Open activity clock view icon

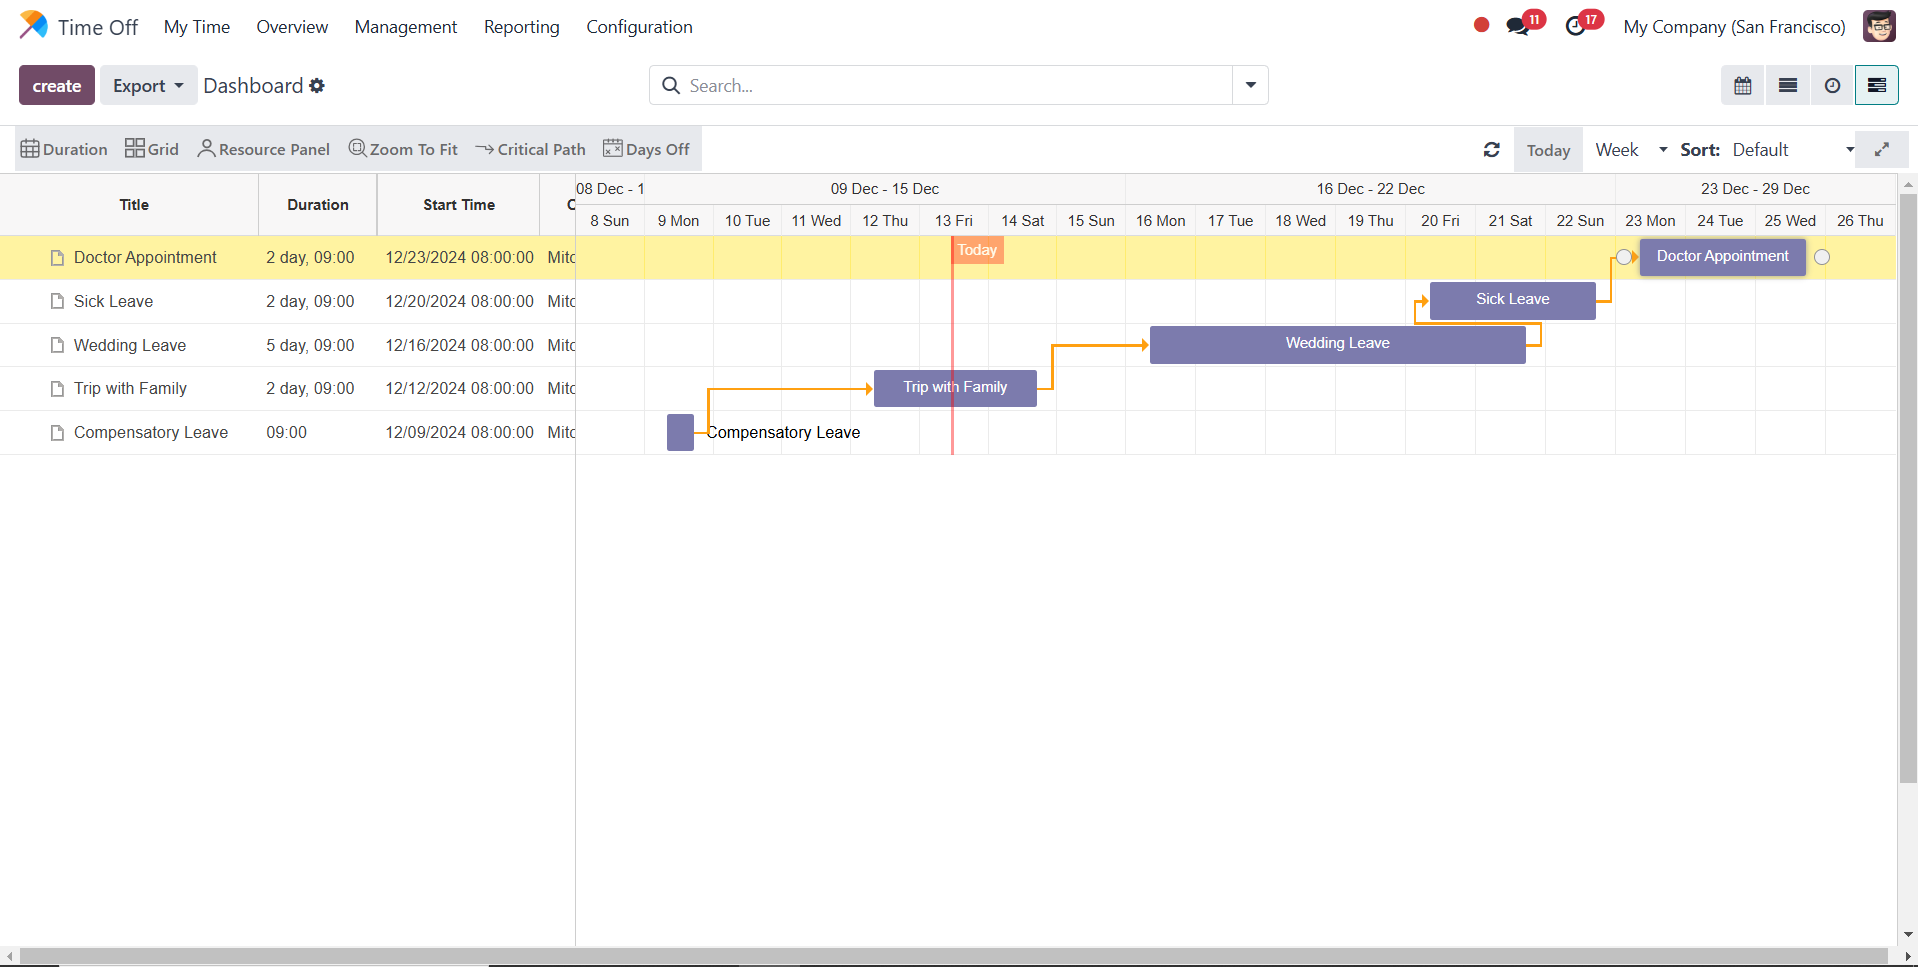(1832, 86)
